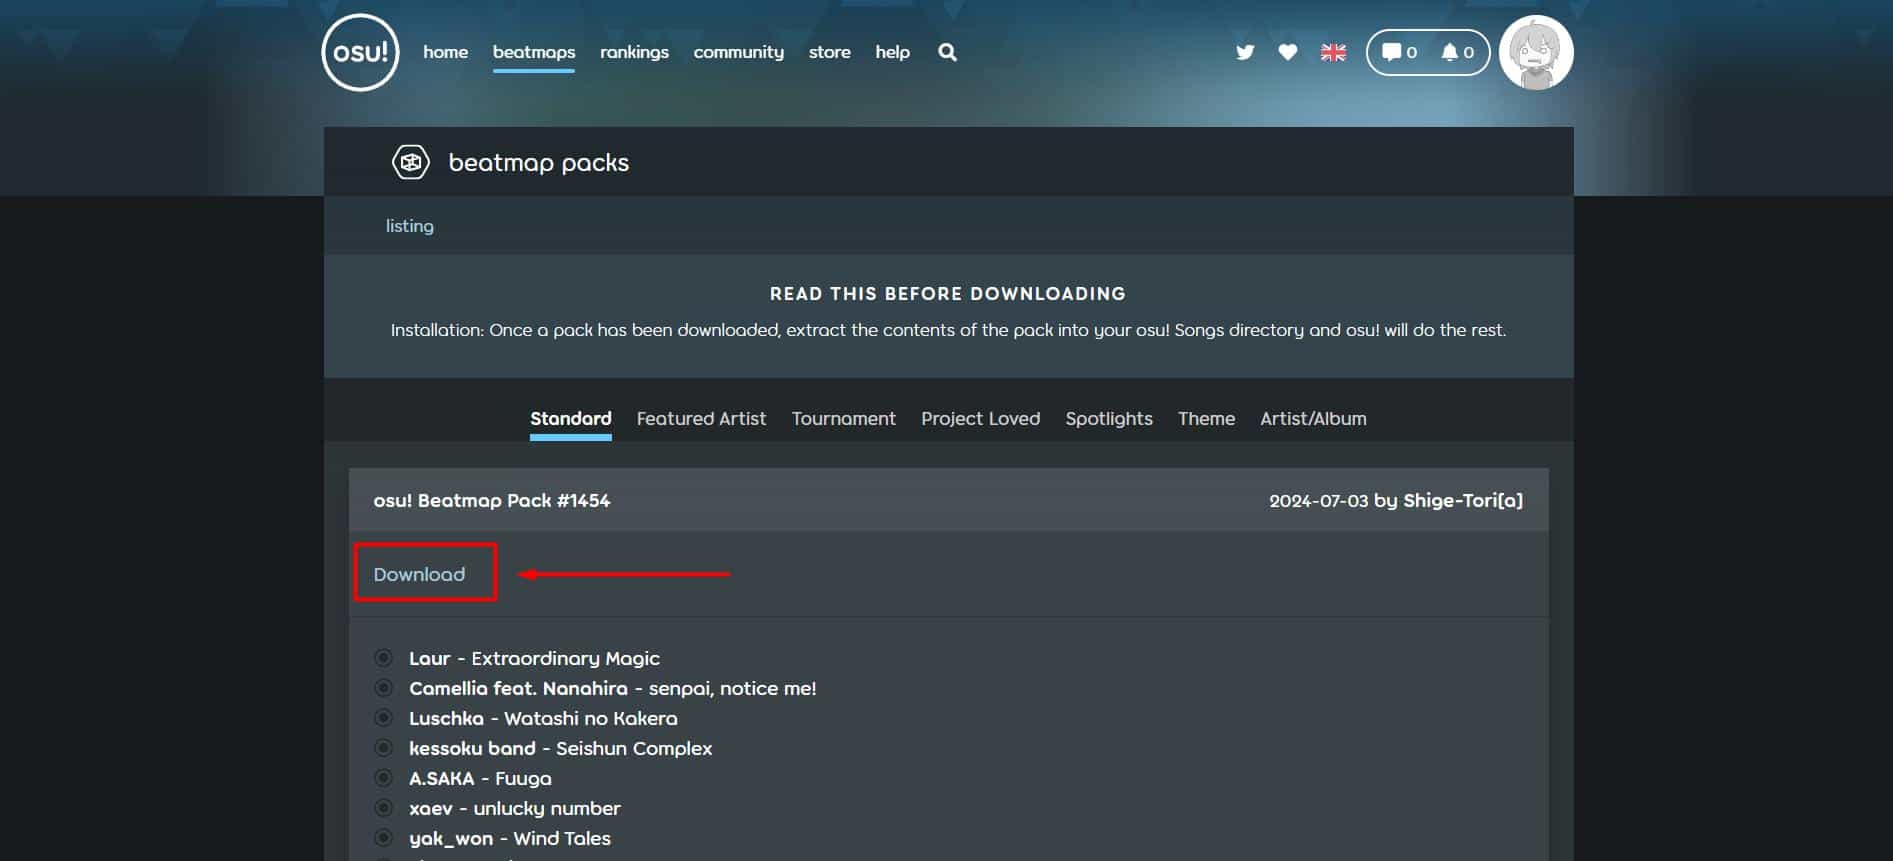
Task: Click the circle beside yak_won - Wind Tales
Action: click(x=383, y=838)
